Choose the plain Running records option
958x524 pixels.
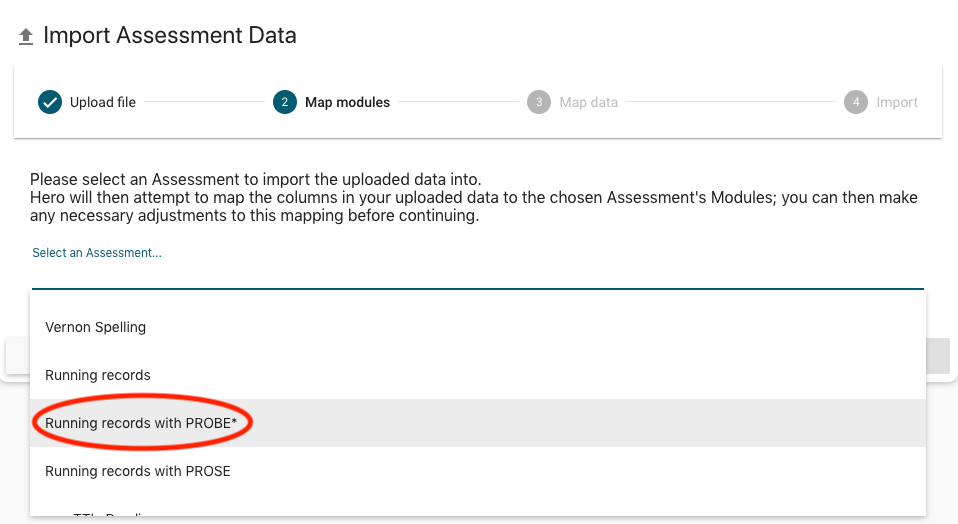click(x=98, y=375)
